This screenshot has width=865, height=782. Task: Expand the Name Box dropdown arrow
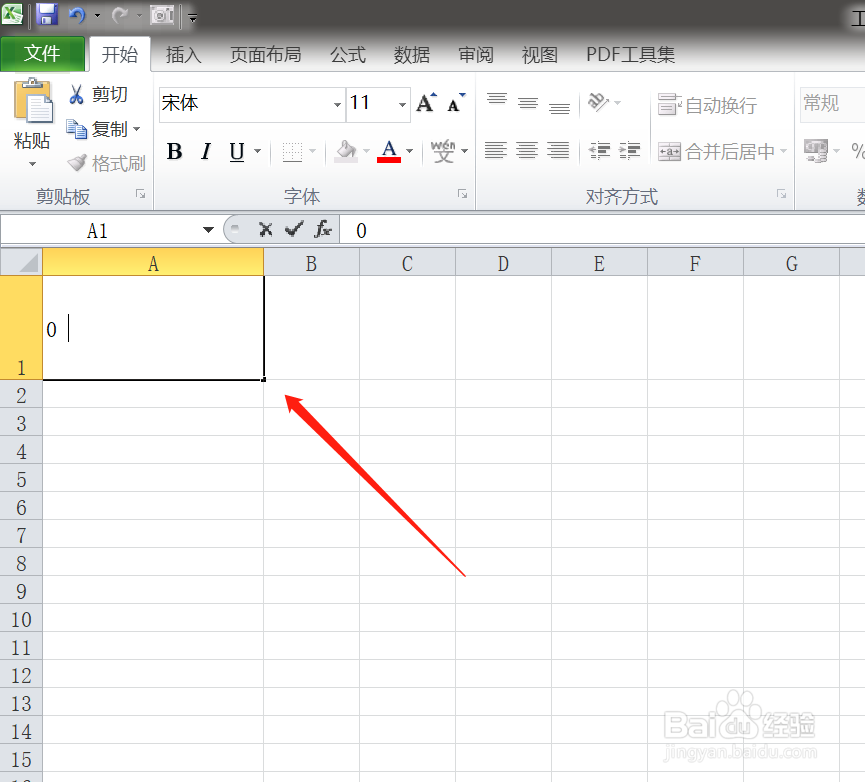coord(208,230)
